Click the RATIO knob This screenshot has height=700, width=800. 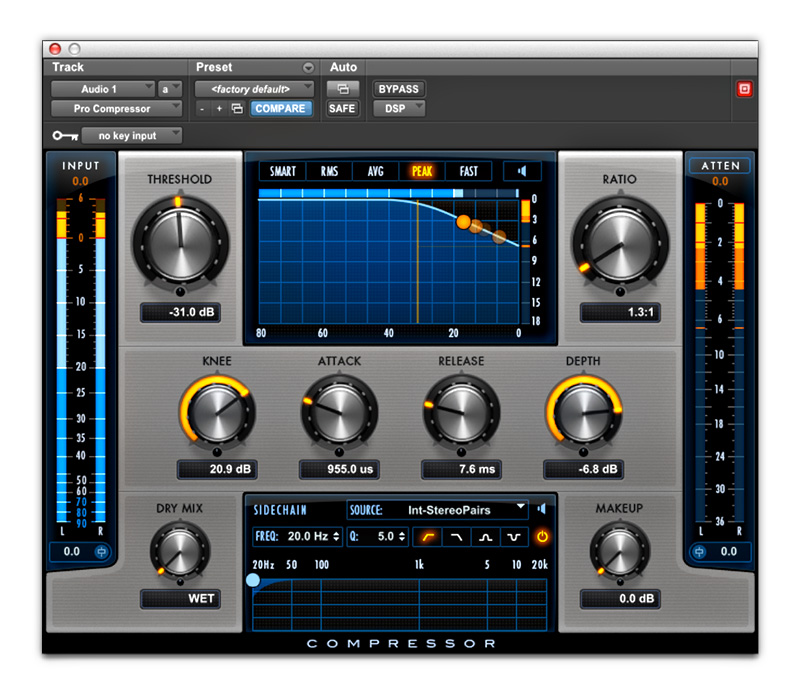(x=620, y=245)
